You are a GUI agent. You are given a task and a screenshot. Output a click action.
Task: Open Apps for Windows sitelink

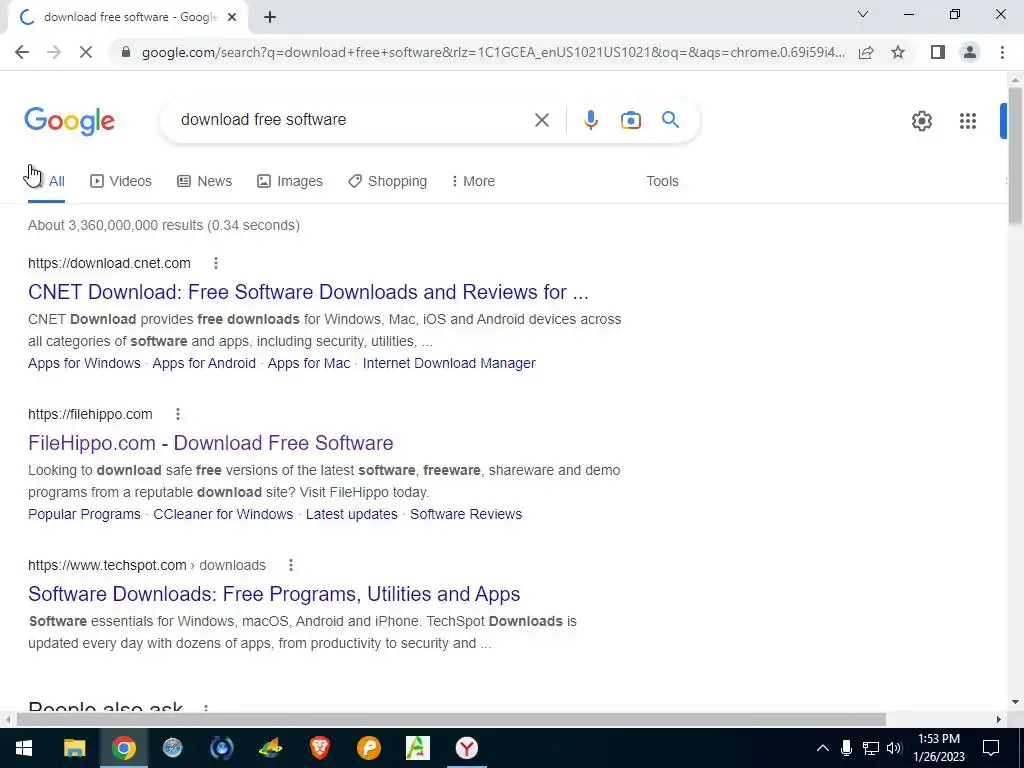click(x=84, y=363)
